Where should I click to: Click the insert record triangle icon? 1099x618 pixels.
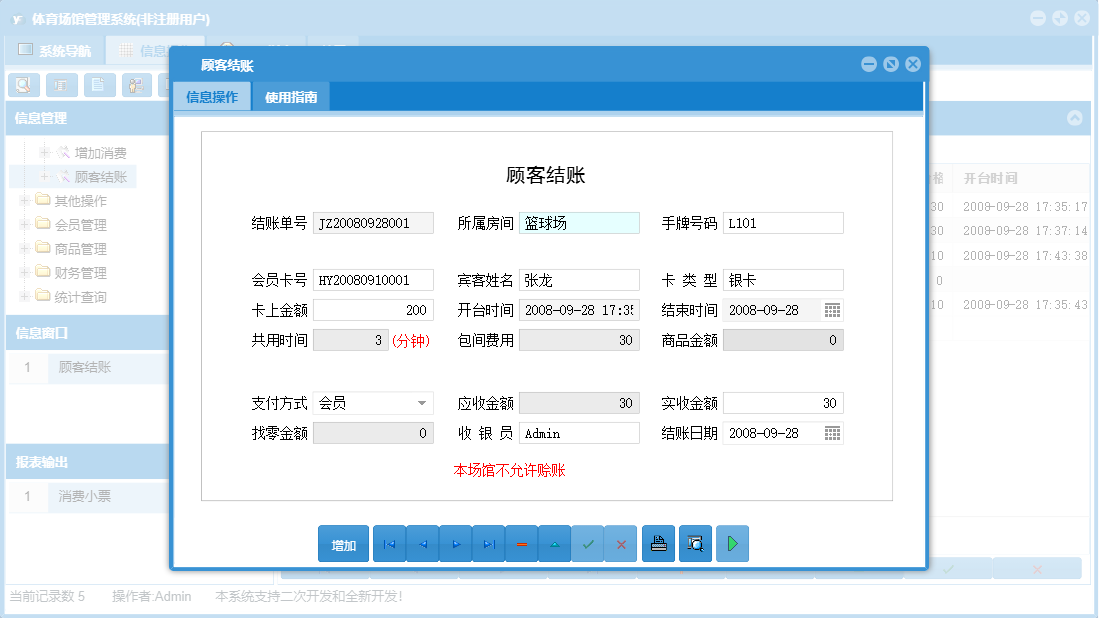click(555, 543)
